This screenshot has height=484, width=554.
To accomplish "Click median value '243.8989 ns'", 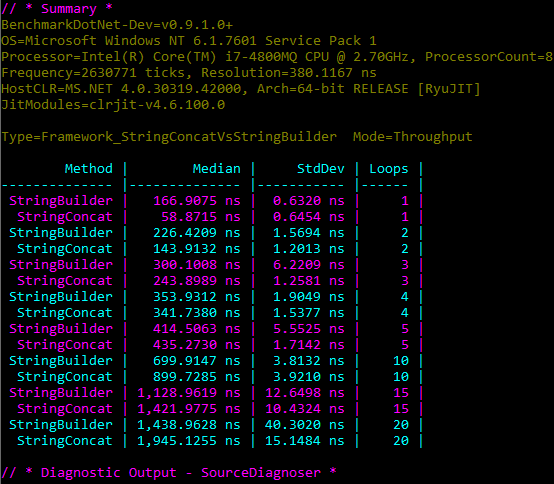I will pos(197,281).
